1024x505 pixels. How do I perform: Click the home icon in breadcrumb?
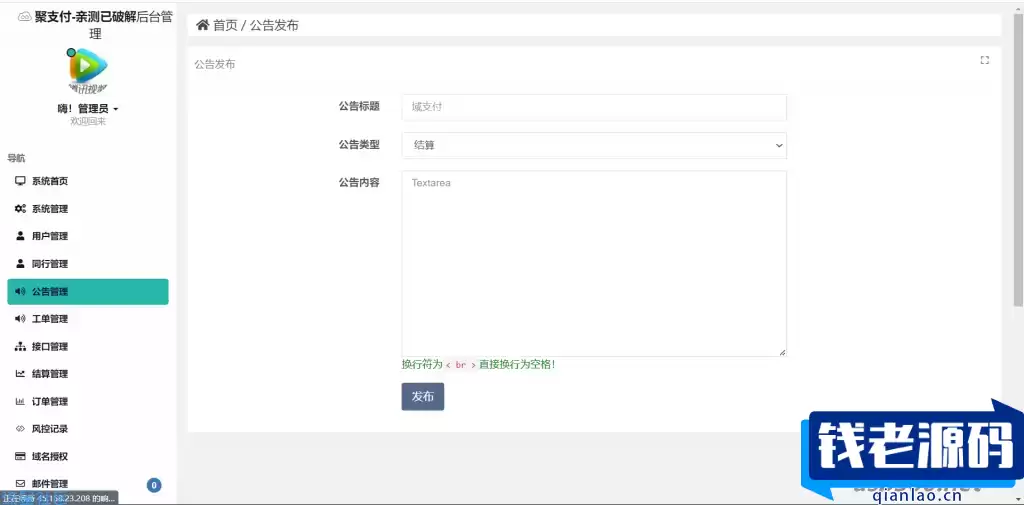pos(202,25)
